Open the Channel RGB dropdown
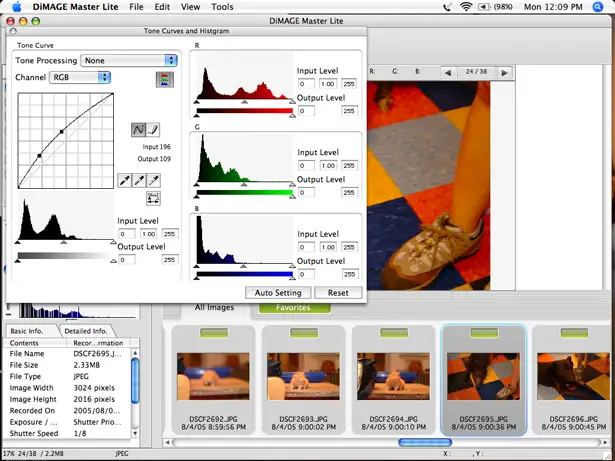 pos(80,77)
